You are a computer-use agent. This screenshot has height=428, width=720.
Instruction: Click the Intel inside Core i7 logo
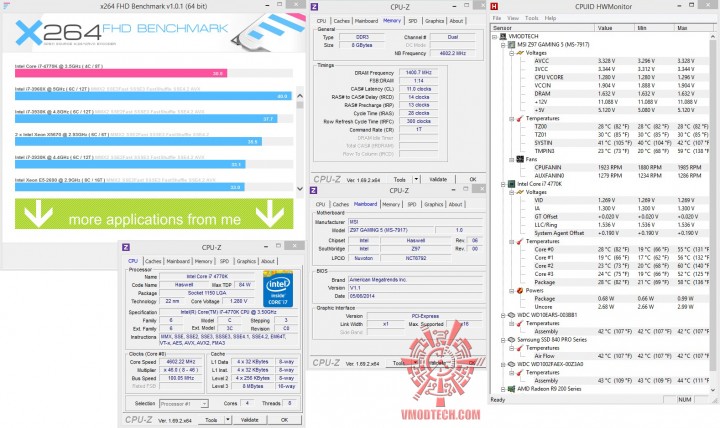click(278, 289)
